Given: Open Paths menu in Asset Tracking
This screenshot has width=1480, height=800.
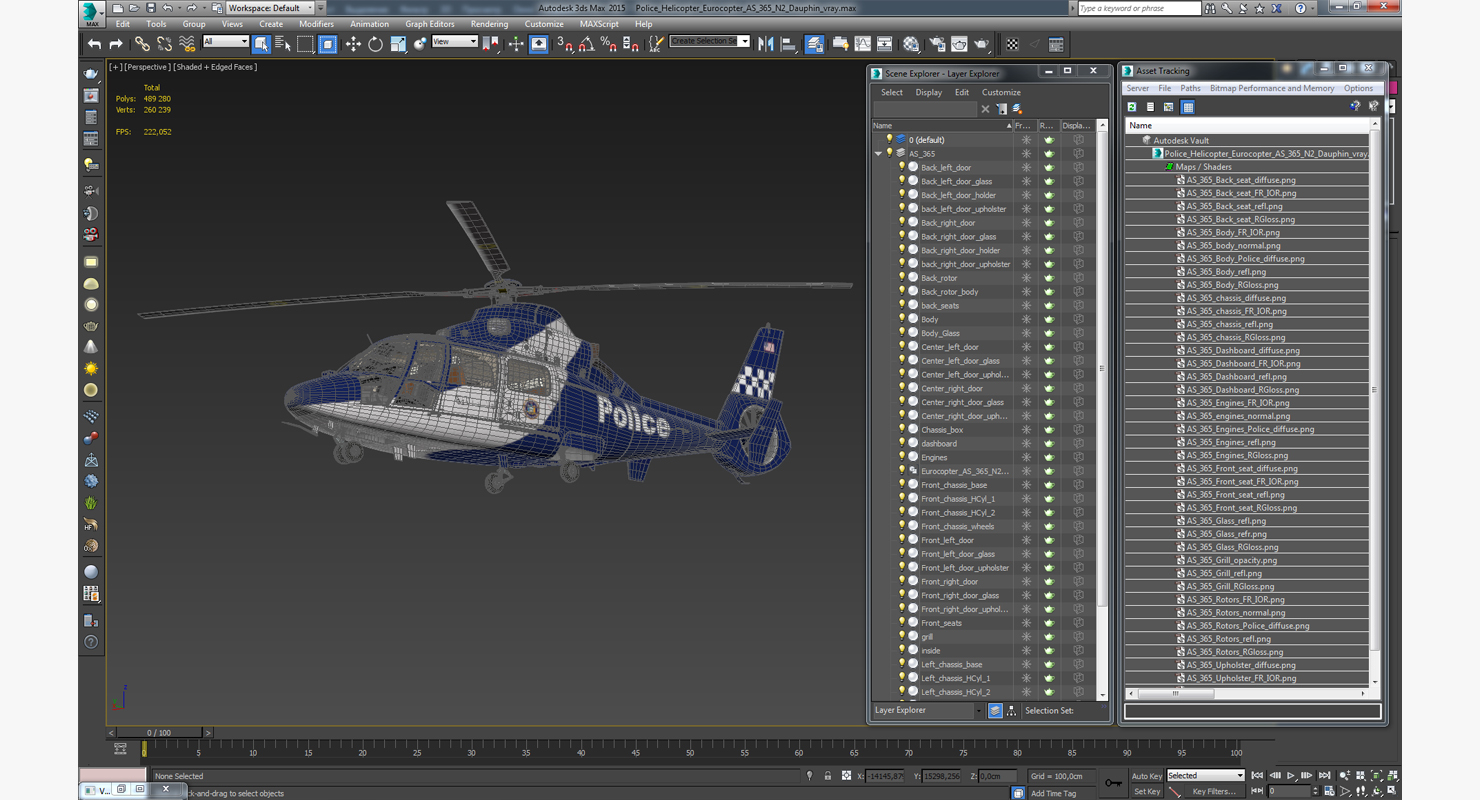Looking at the screenshot, I should pyautogui.click(x=1190, y=88).
